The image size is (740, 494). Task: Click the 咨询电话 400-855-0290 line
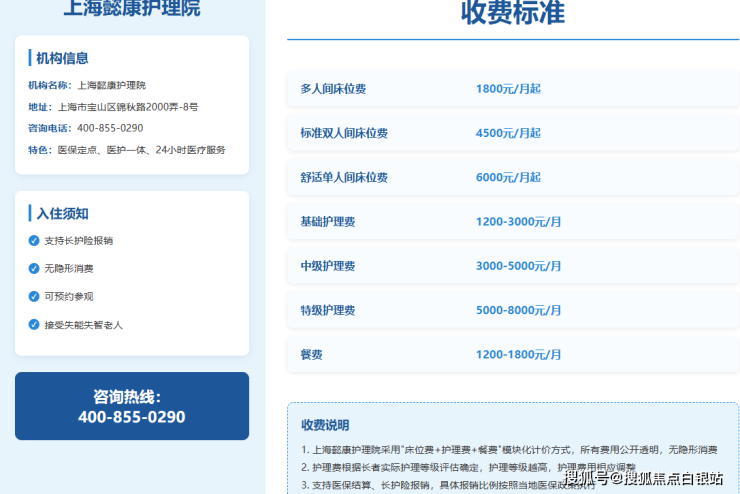pyautogui.click(x=85, y=128)
